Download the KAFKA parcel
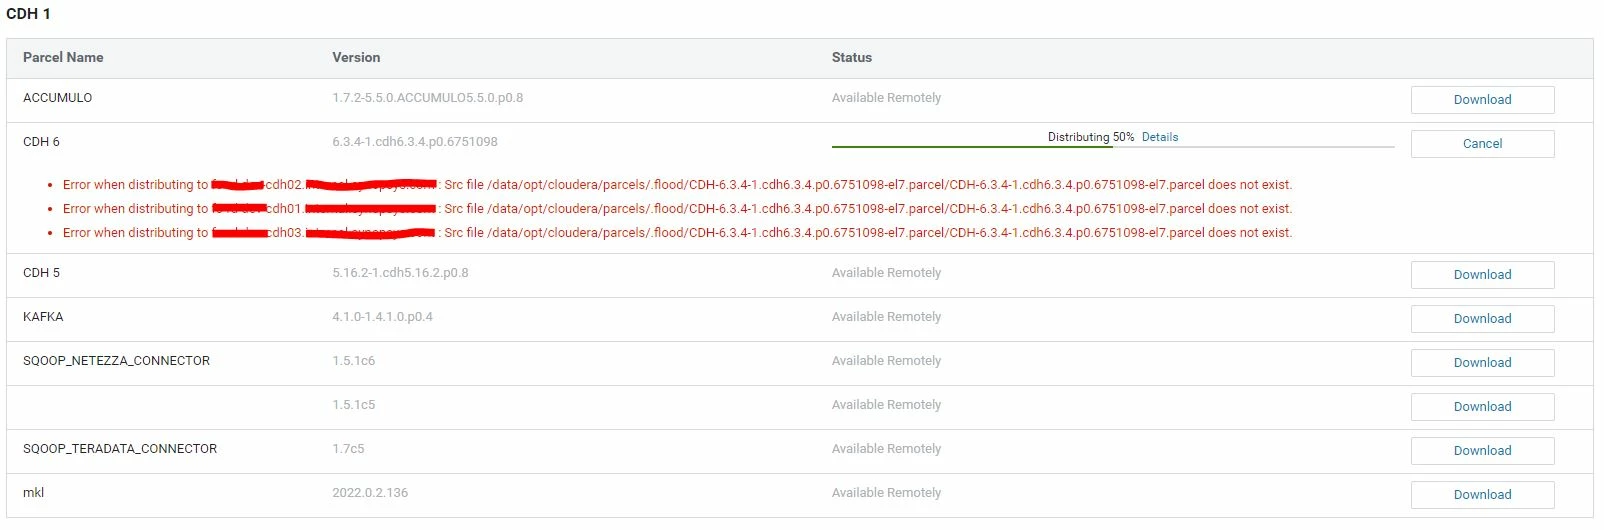1604x530 pixels. (1482, 319)
